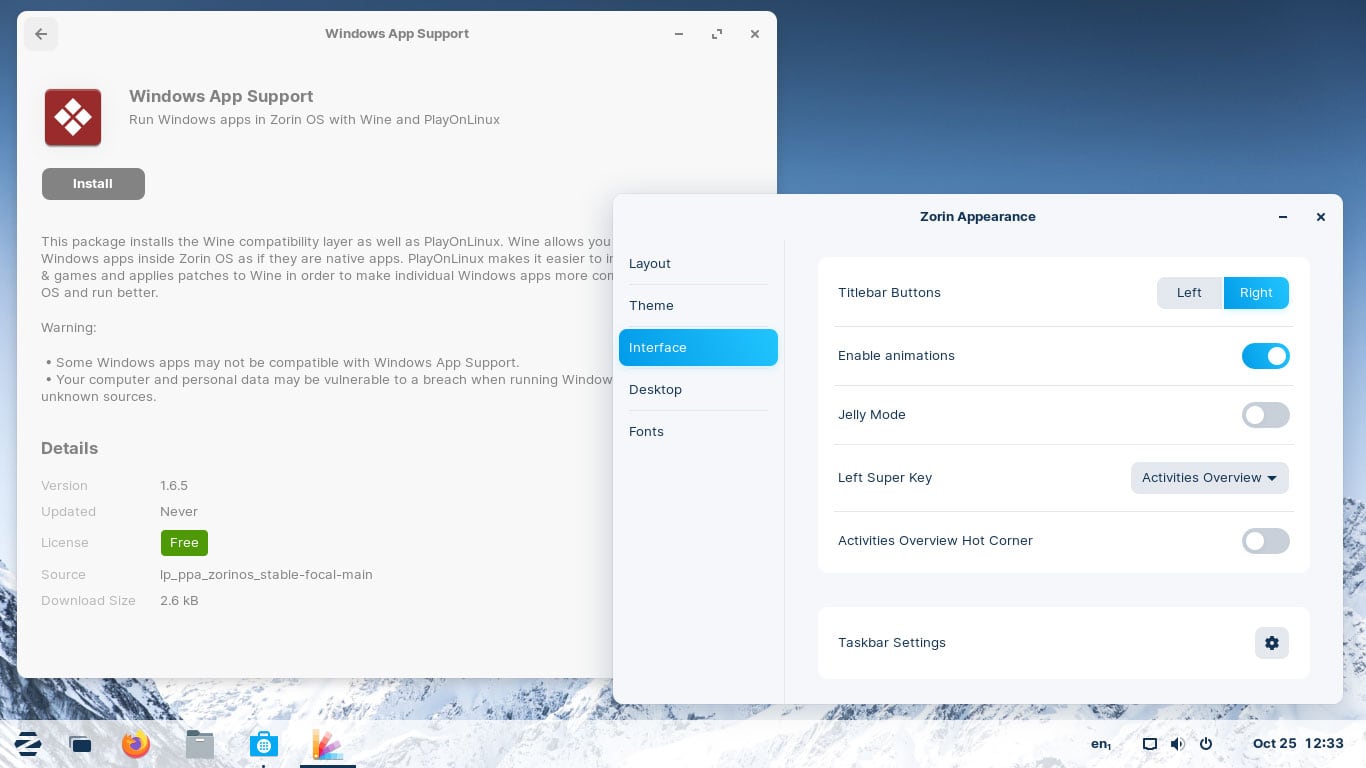Enable Activities Overview Hot Corner
This screenshot has height=768, width=1366.
pos(1265,541)
